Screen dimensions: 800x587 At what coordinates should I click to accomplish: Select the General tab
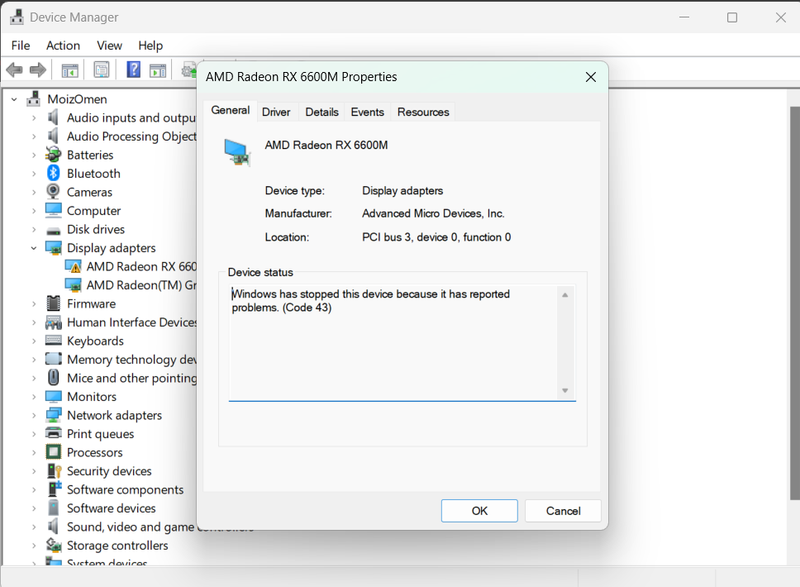[230, 110]
